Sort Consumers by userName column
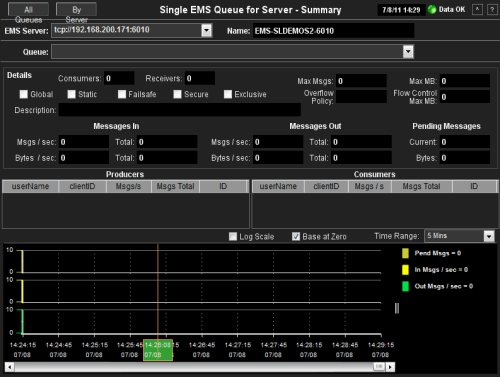 click(x=278, y=186)
